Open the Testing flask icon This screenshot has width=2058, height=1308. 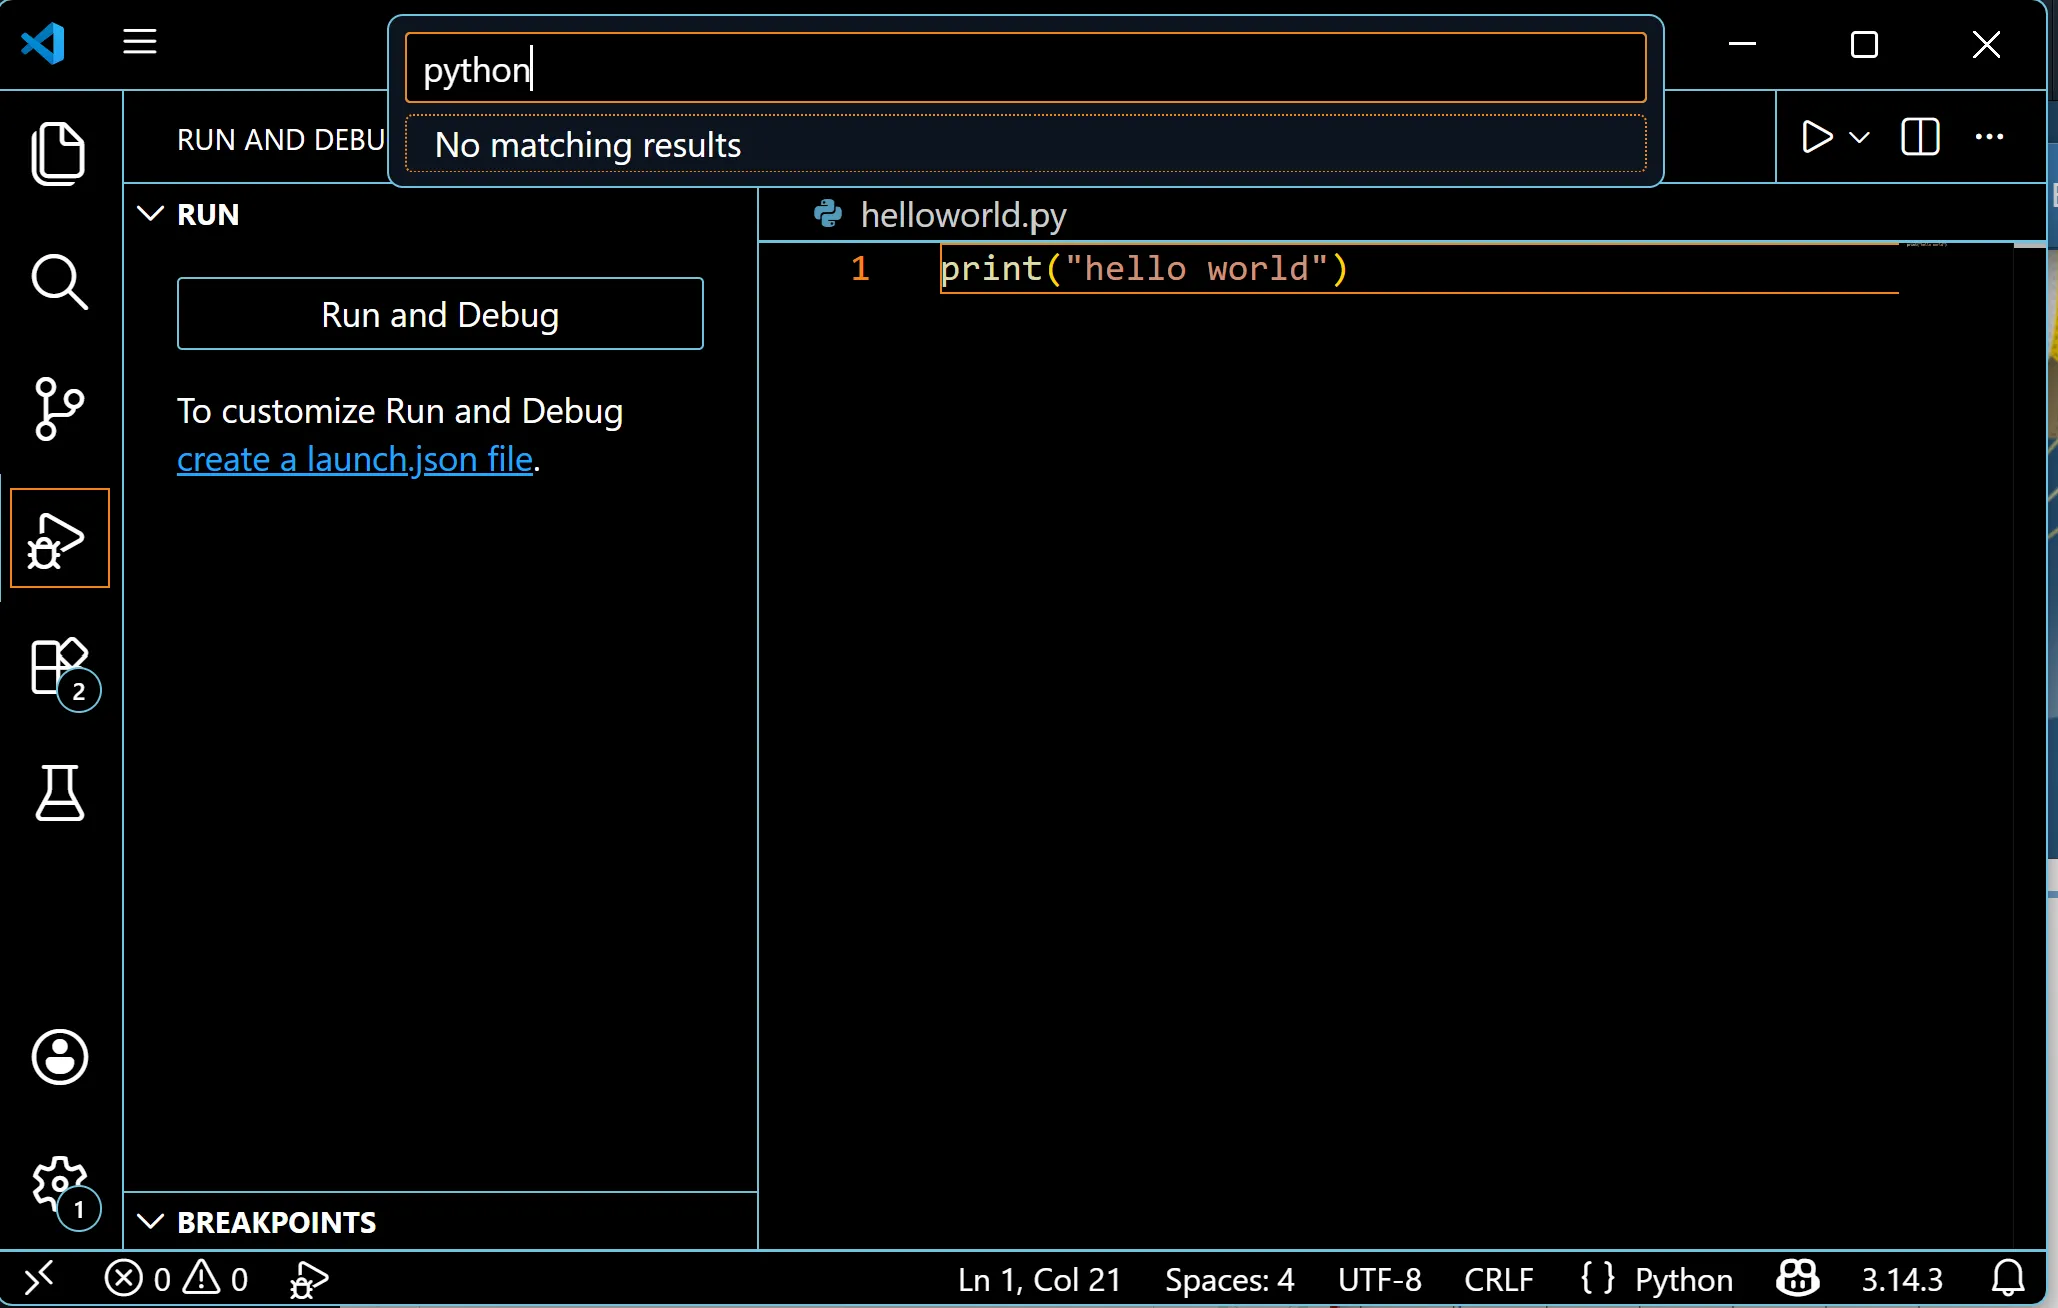(x=59, y=794)
